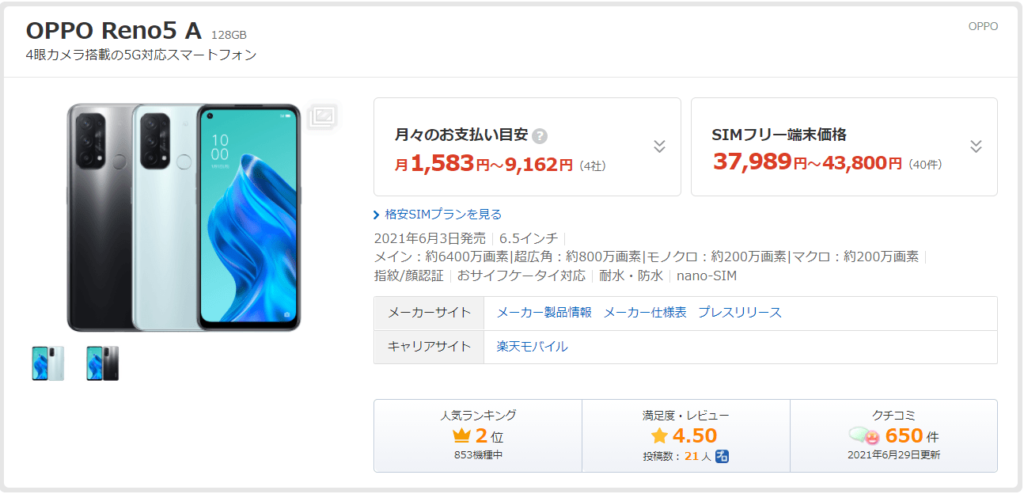The height and width of the screenshot is (494, 1024).
Task: Open the プレスリリース link
Action: coord(739,312)
